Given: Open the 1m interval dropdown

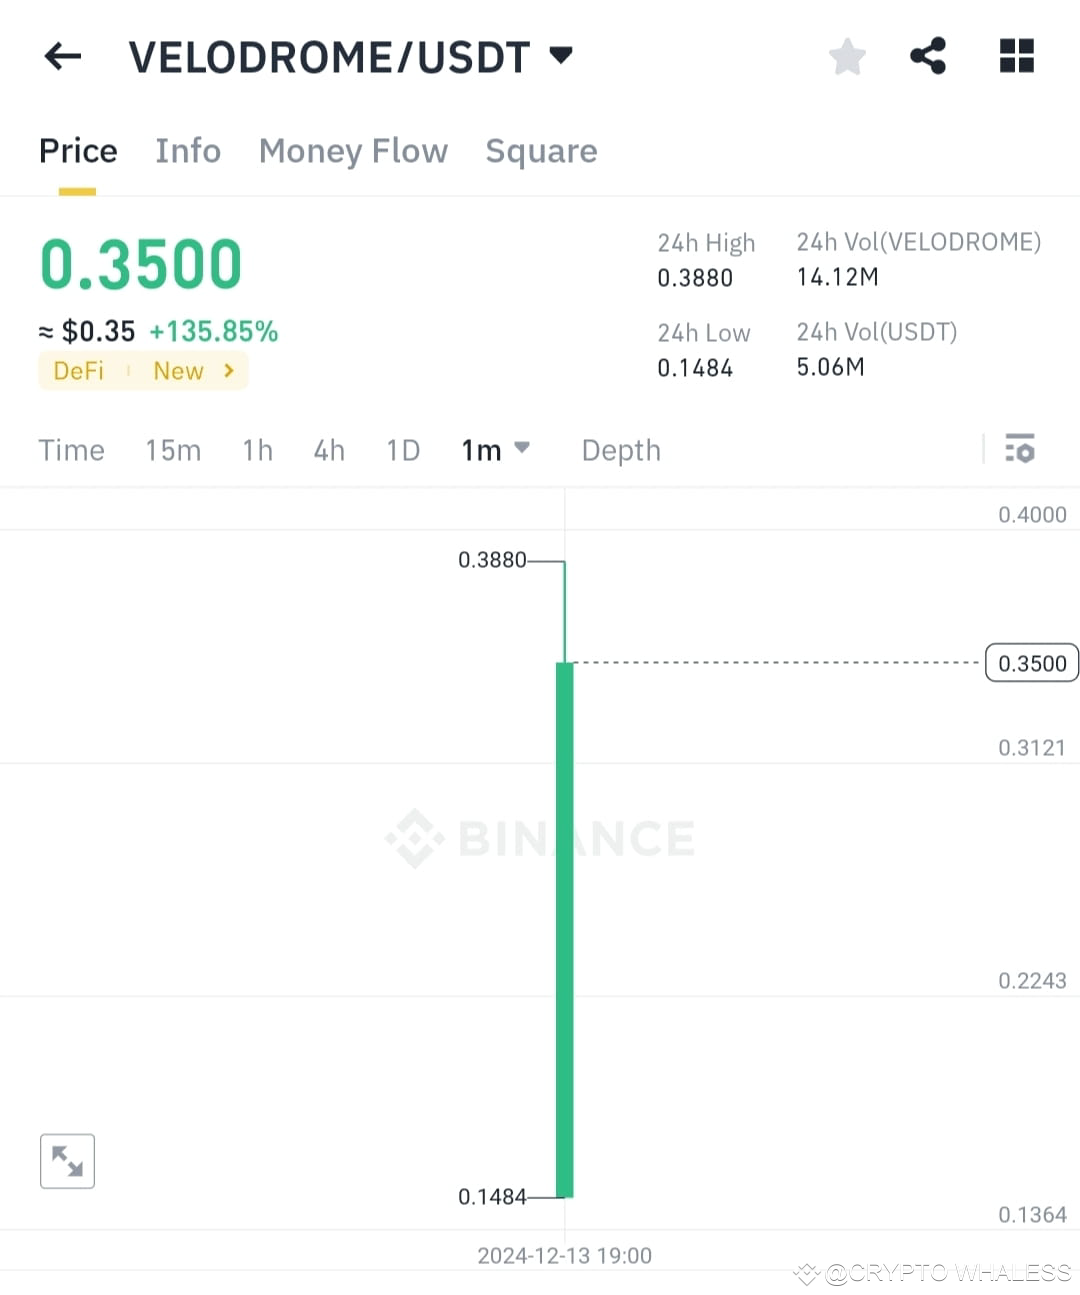Looking at the screenshot, I should [x=495, y=450].
